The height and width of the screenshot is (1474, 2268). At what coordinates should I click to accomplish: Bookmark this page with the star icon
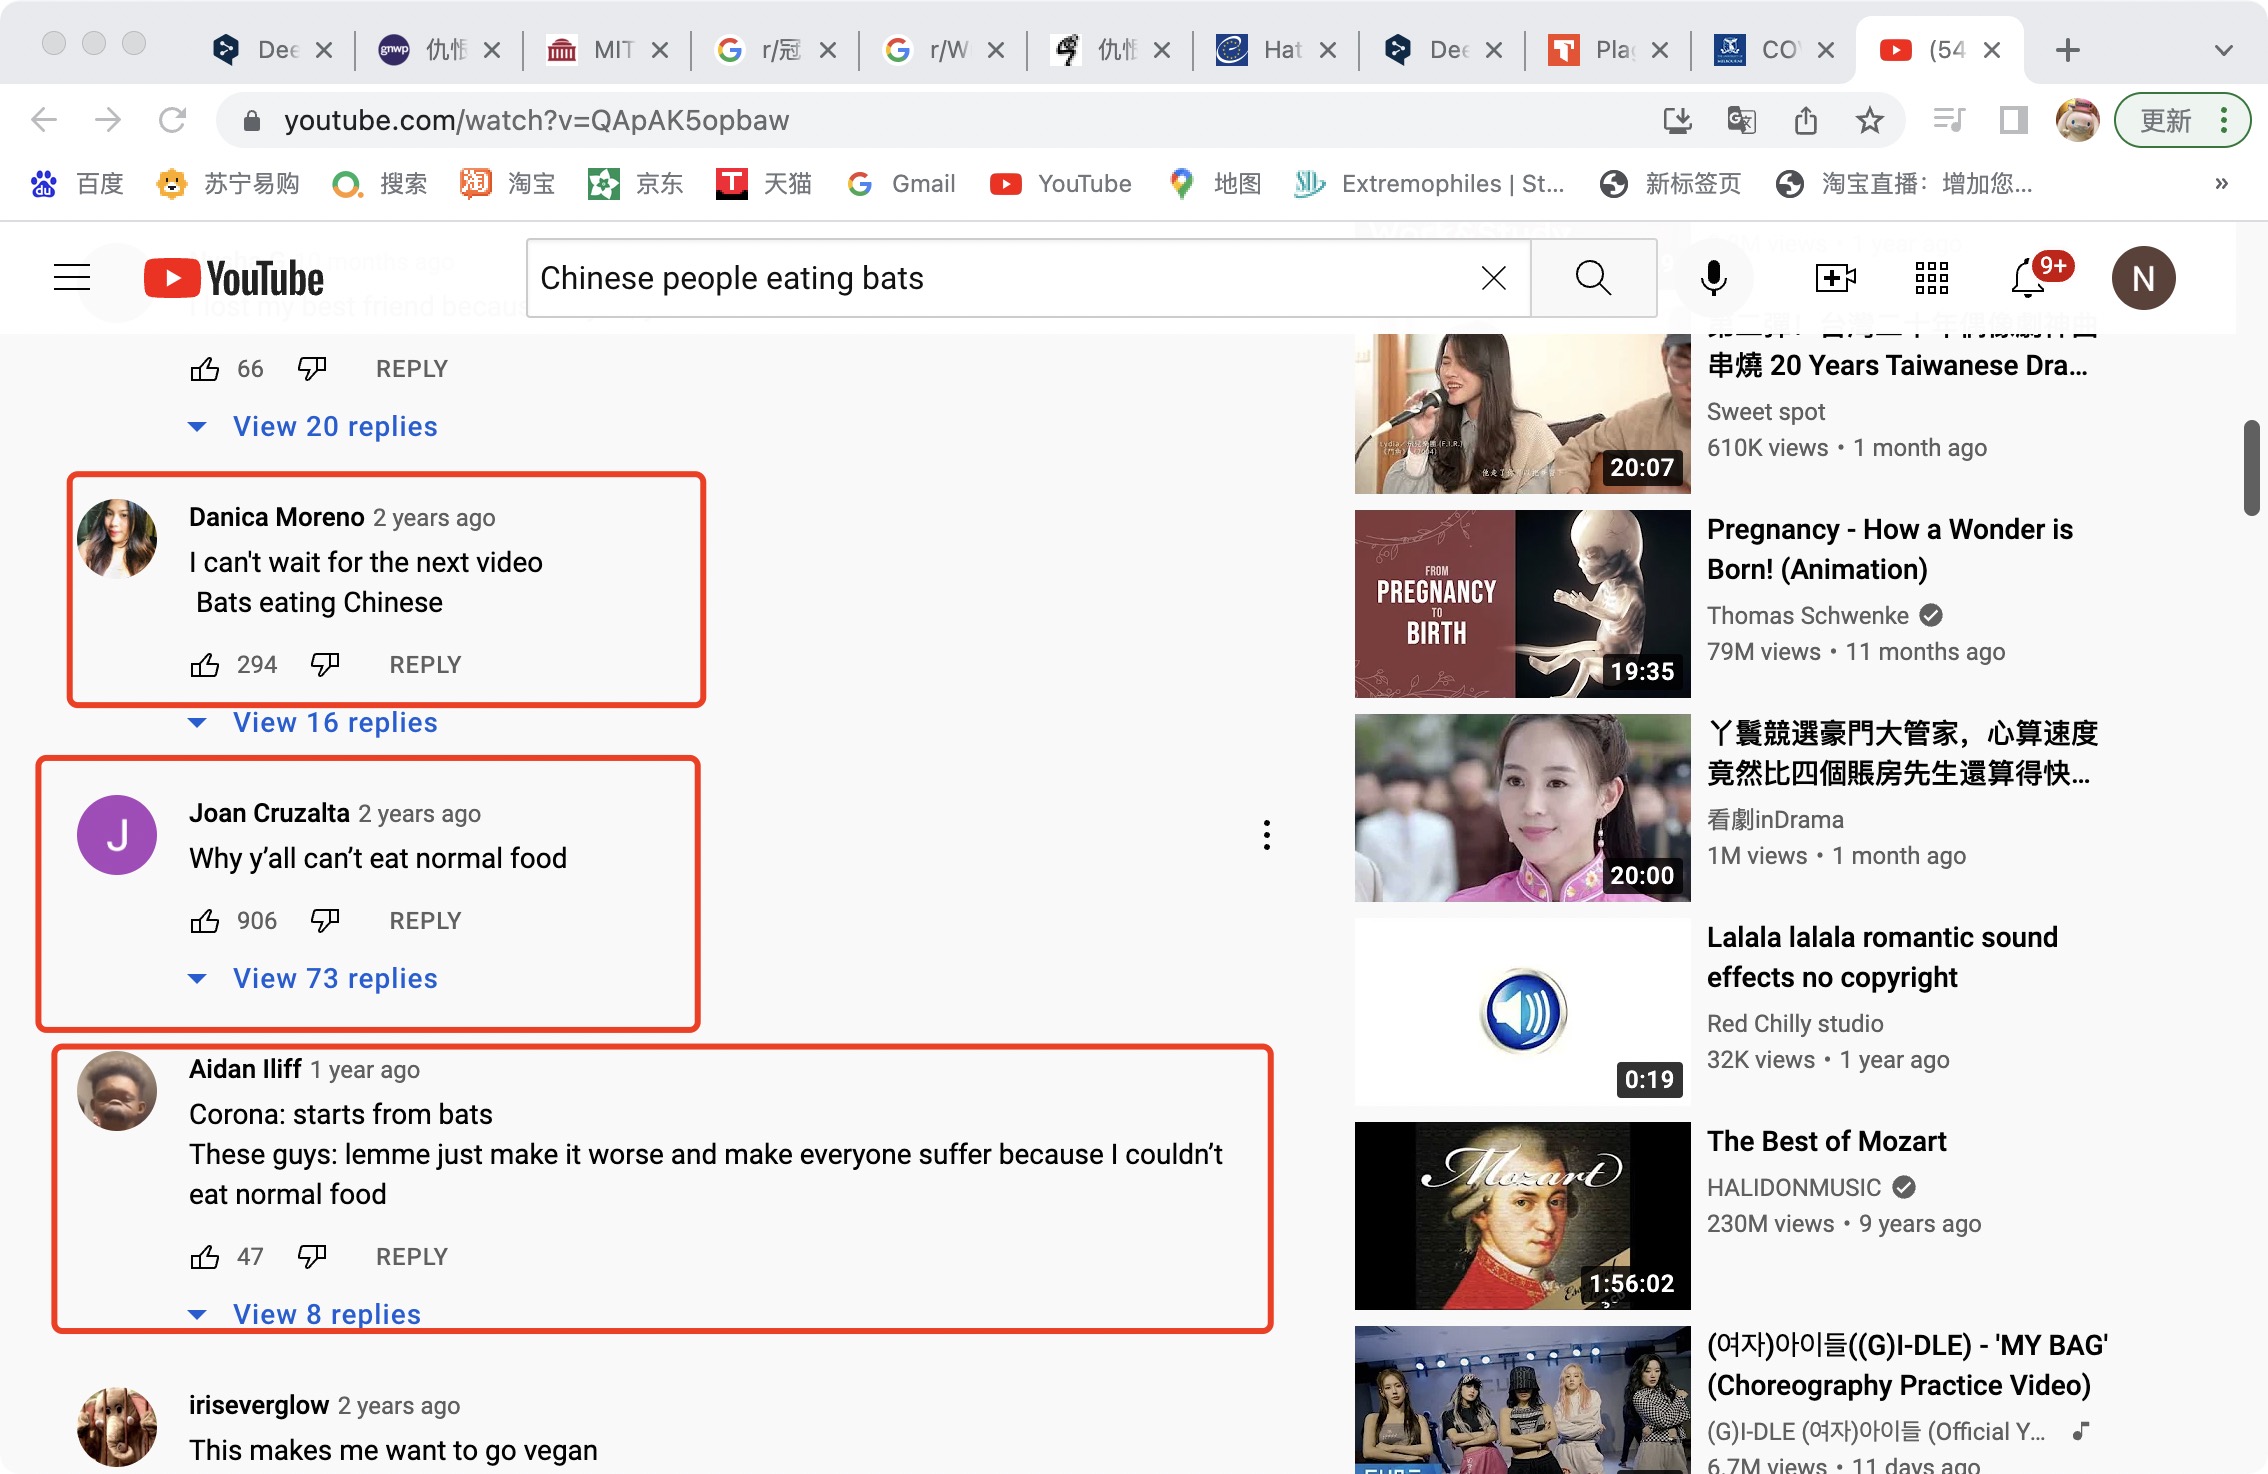(x=1869, y=121)
